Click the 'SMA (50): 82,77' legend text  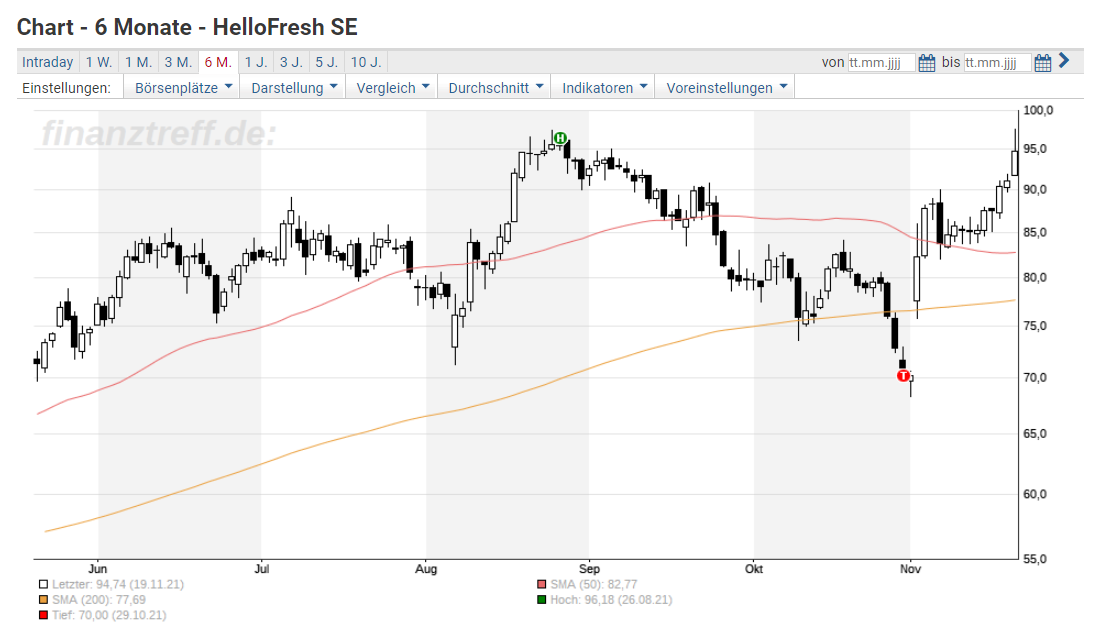(593, 584)
